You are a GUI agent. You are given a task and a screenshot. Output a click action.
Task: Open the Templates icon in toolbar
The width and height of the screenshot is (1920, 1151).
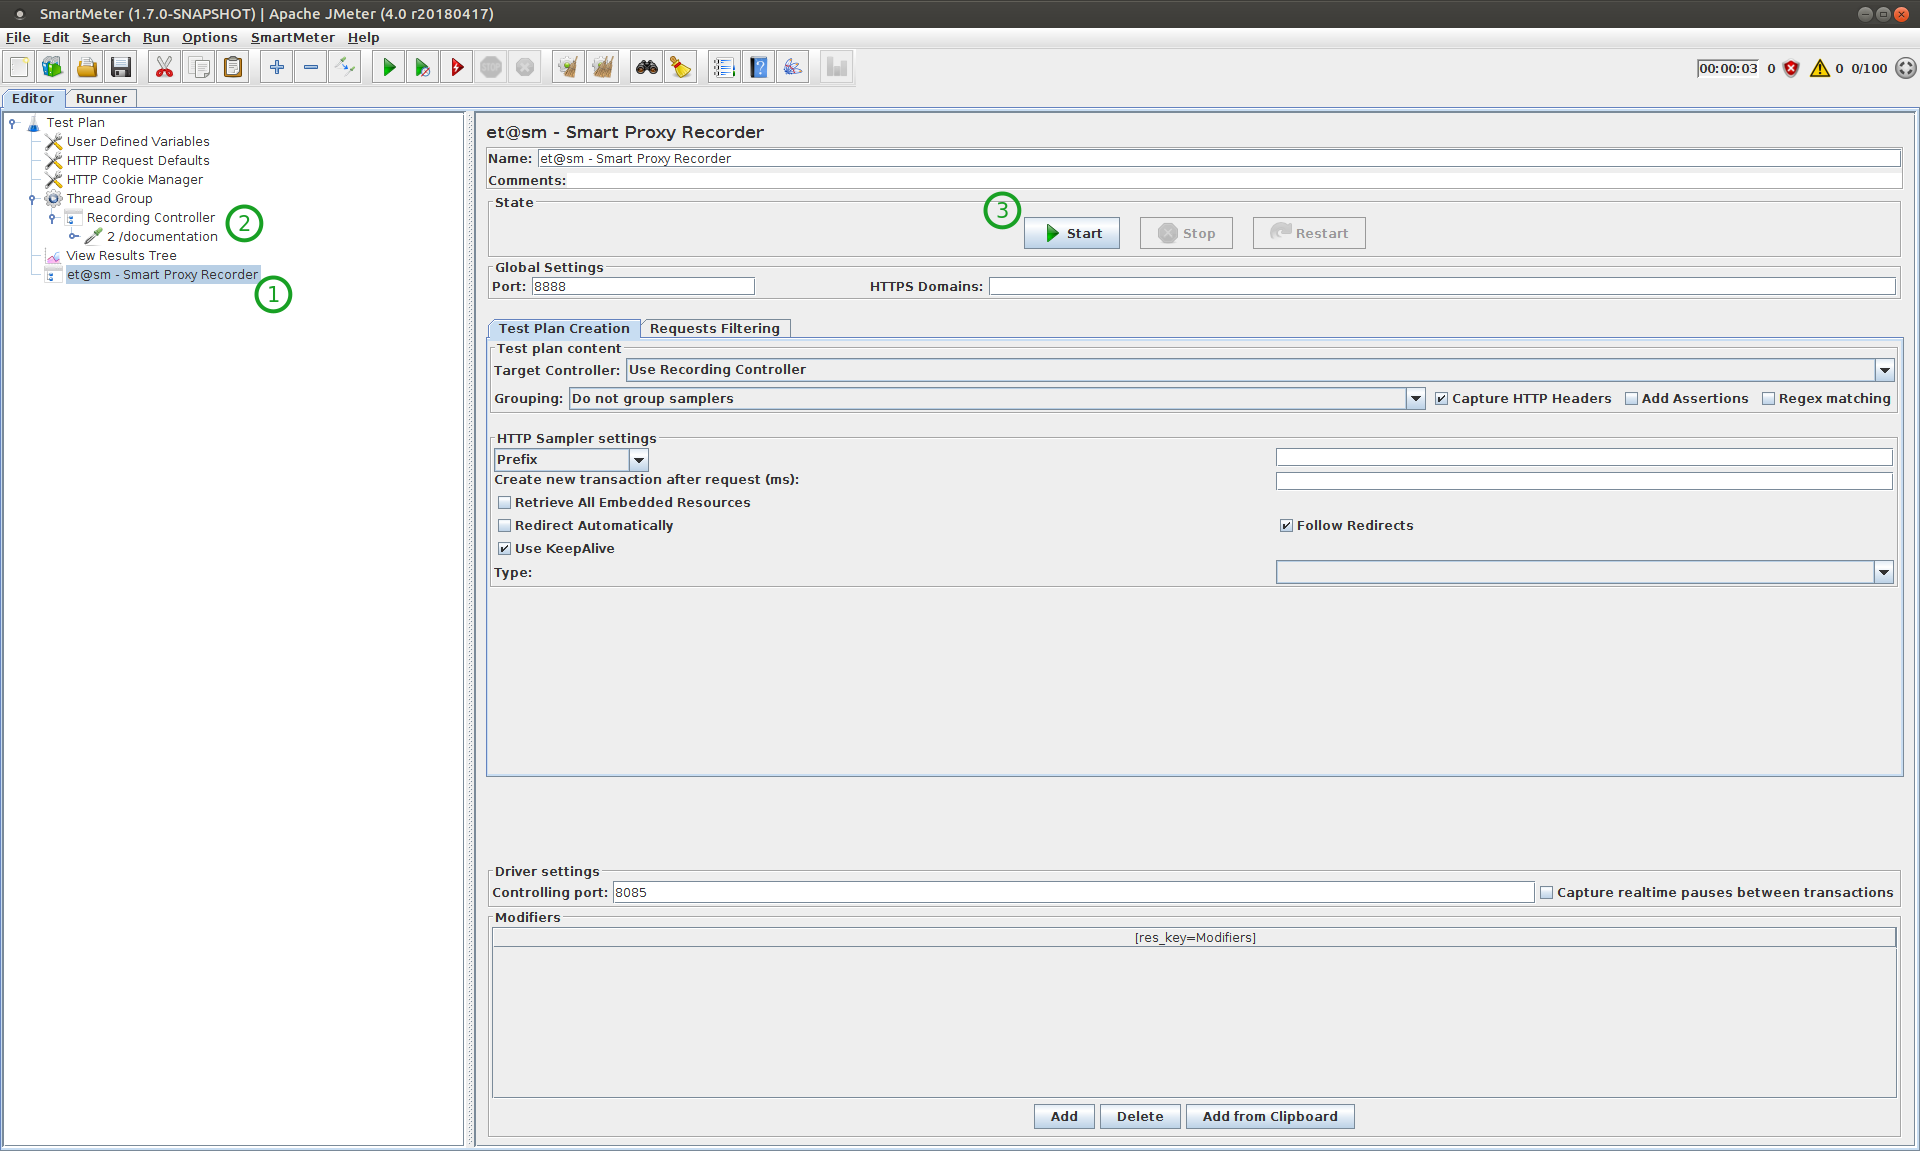pyautogui.click(x=53, y=67)
